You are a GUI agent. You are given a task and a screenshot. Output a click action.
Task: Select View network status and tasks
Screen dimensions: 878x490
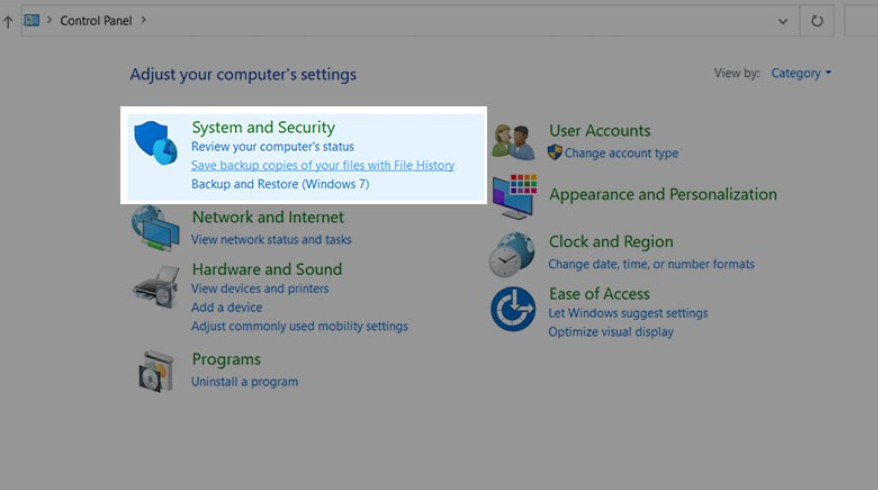[x=271, y=239]
